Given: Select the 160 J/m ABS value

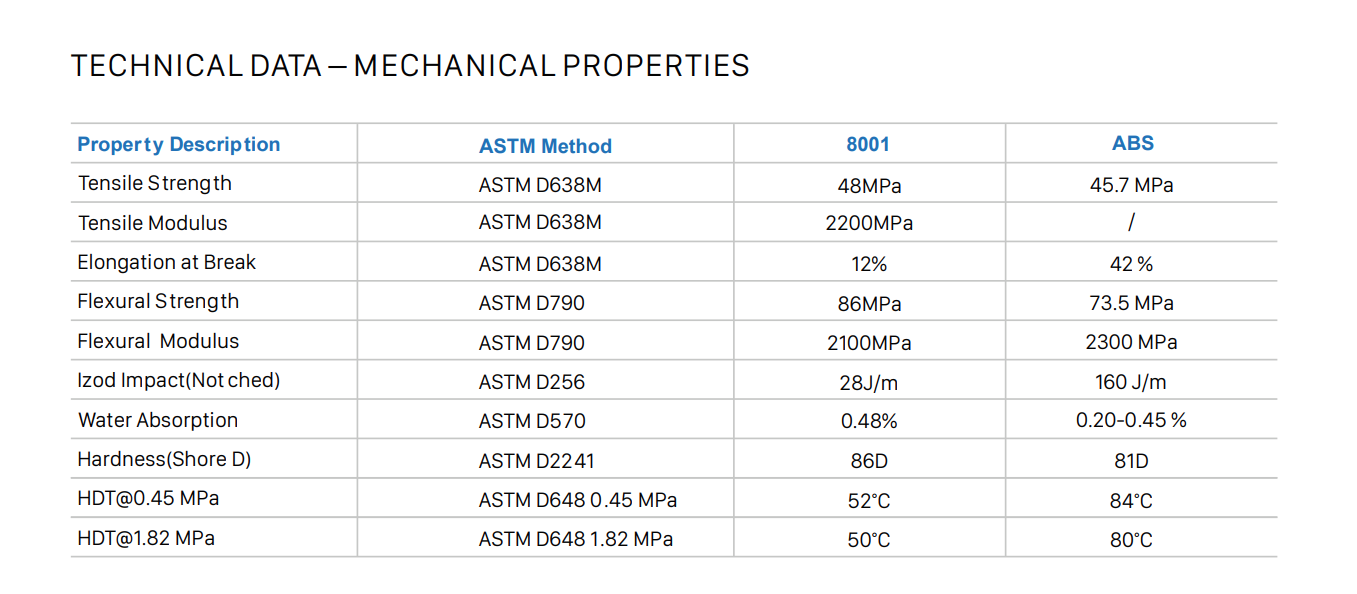Looking at the screenshot, I should [x=1131, y=382].
